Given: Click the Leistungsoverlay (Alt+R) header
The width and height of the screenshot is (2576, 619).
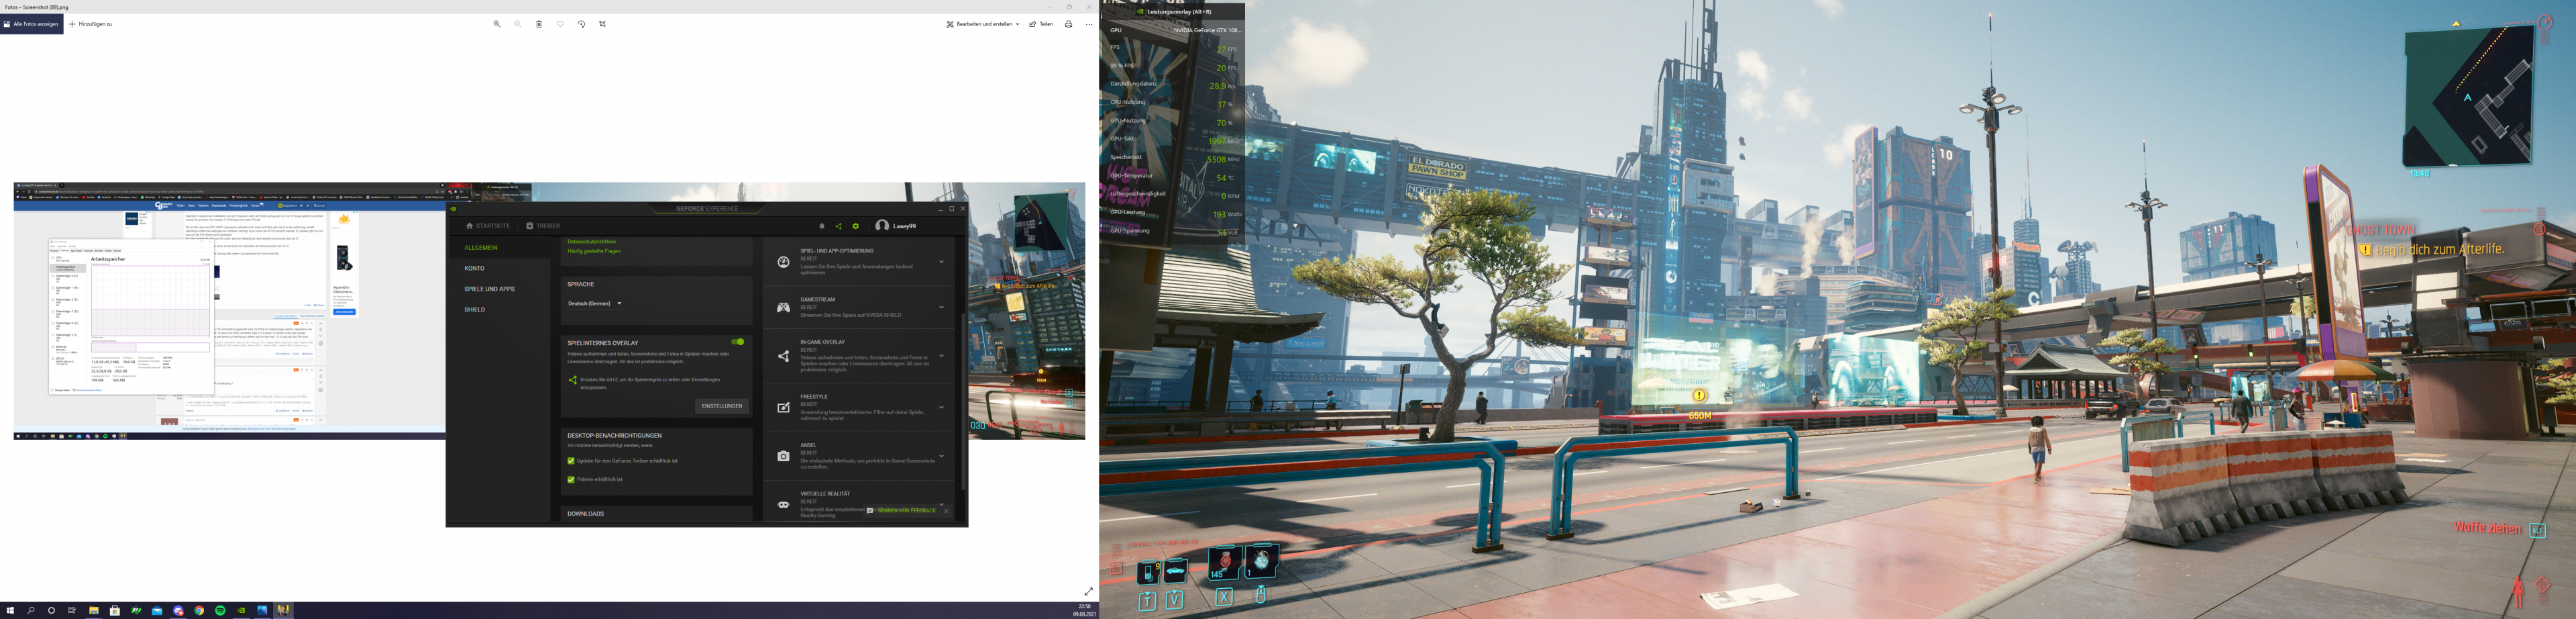Looking at the screenshot, I should 1179,12.
